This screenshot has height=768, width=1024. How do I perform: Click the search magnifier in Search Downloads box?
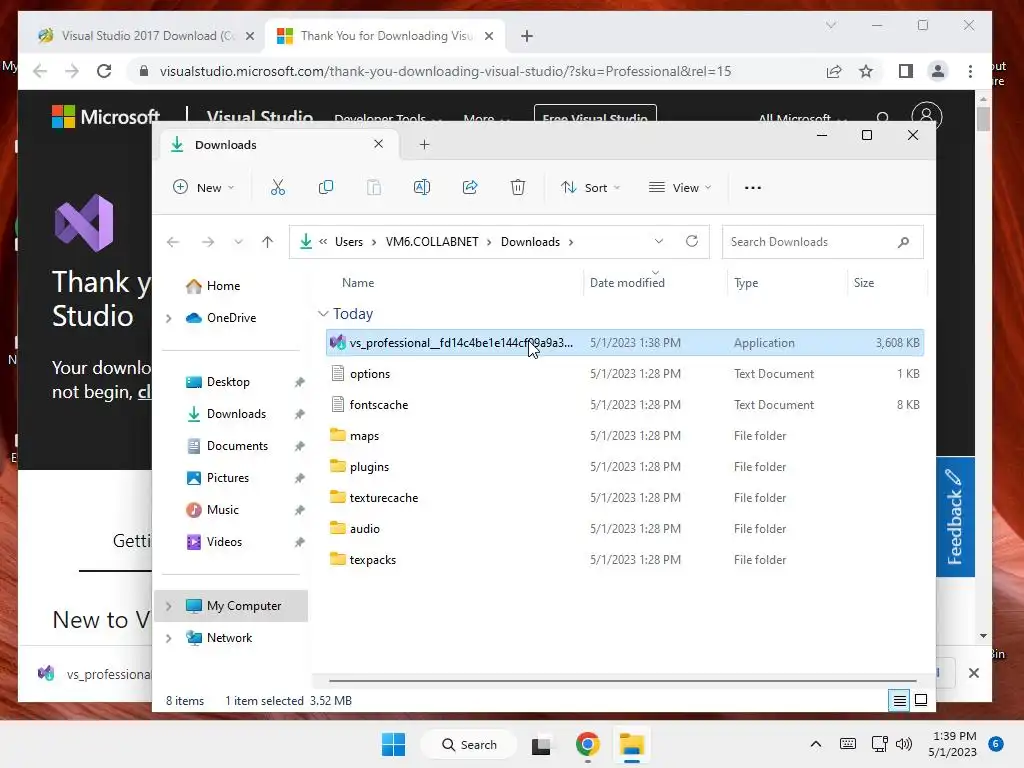coord(903,242)
